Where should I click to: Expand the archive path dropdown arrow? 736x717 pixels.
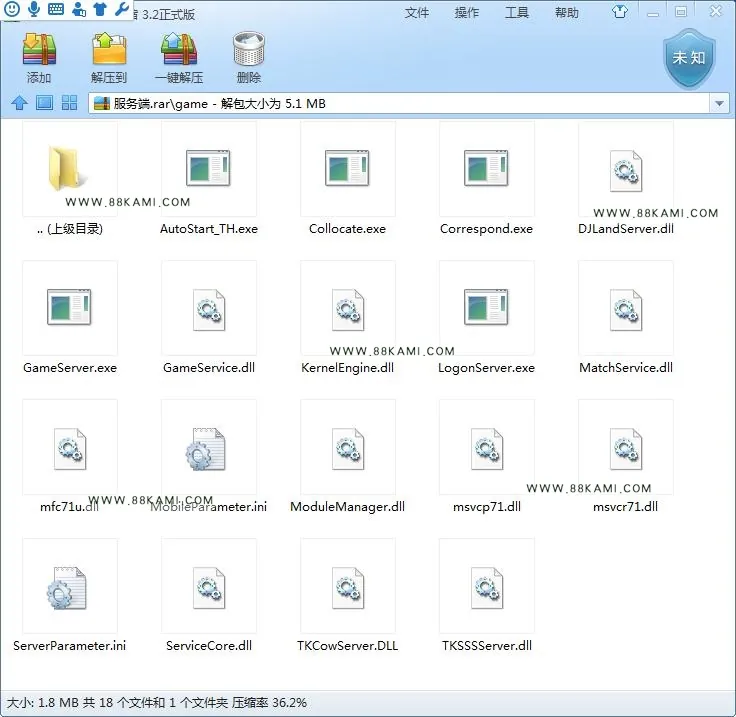[x=719, y=103]
